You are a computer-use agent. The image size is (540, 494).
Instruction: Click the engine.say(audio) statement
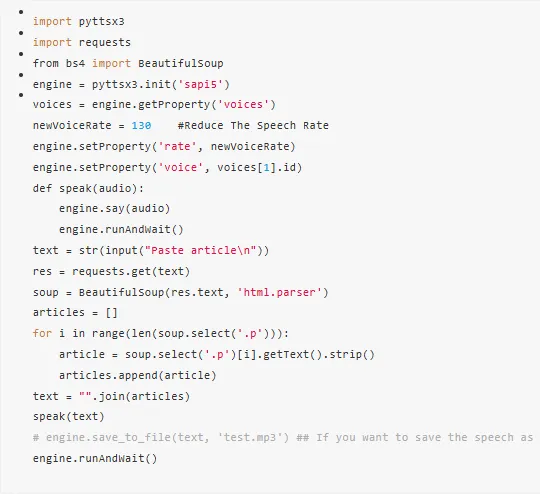point(115,209)
